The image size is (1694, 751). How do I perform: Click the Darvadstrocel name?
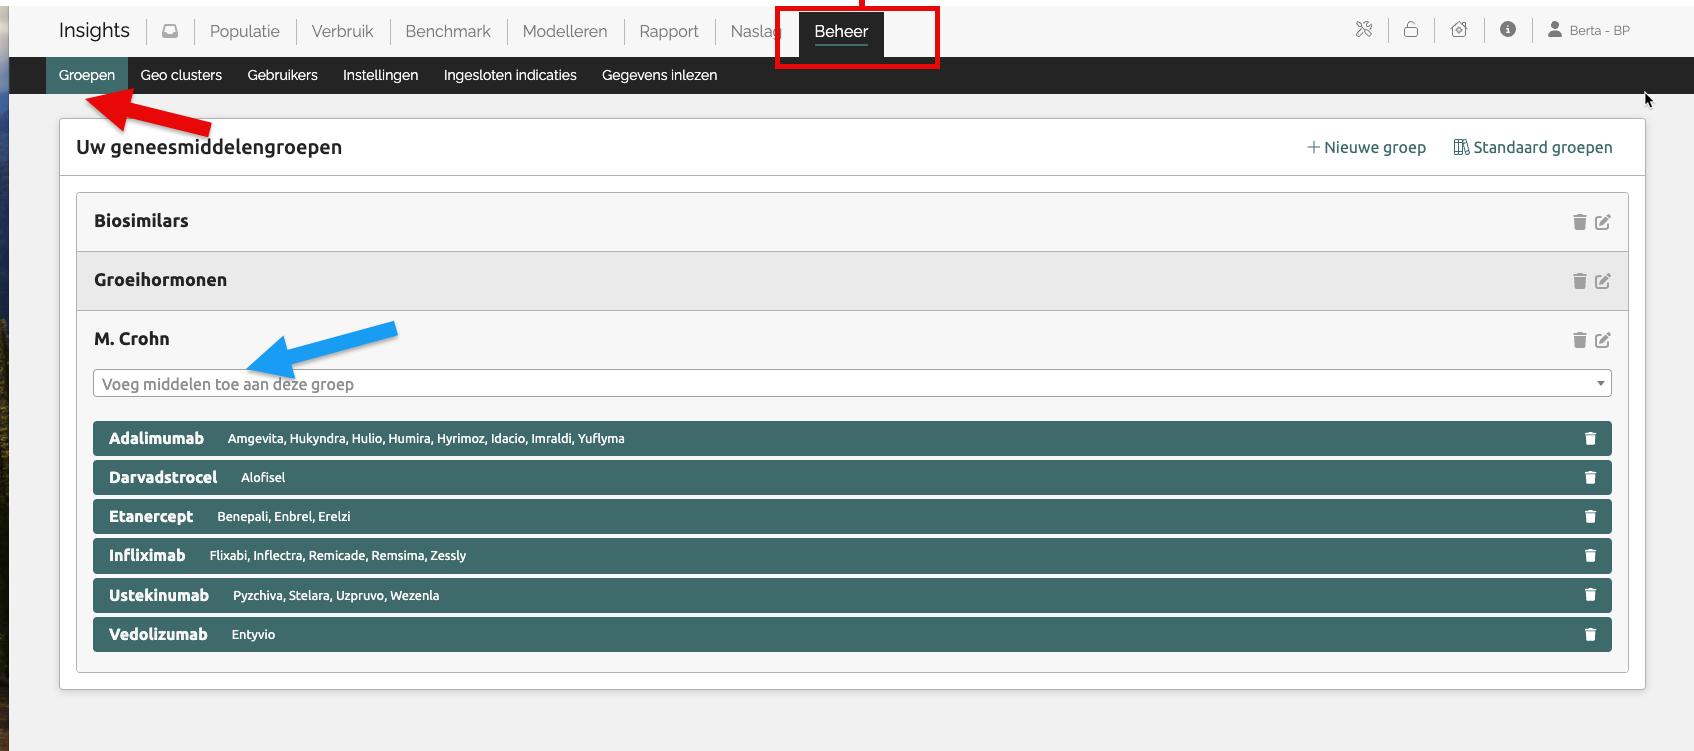(163, 477)
